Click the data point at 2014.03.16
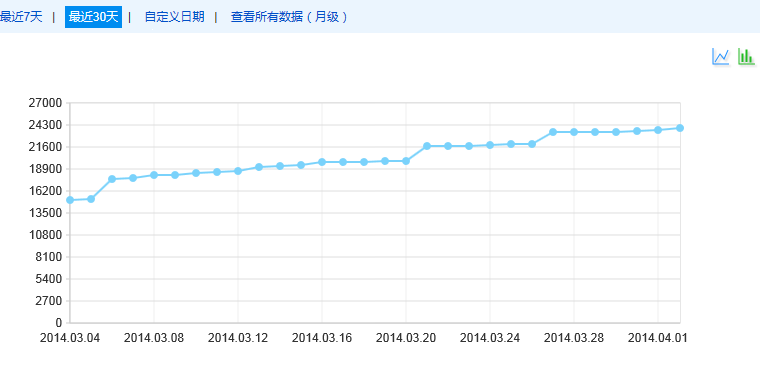This screenshot has height=371, width=762. pyautogui.click(x=322, y=162)
